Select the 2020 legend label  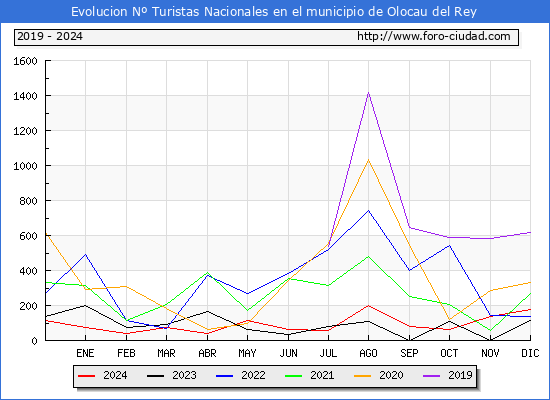[x=391, y=375]
